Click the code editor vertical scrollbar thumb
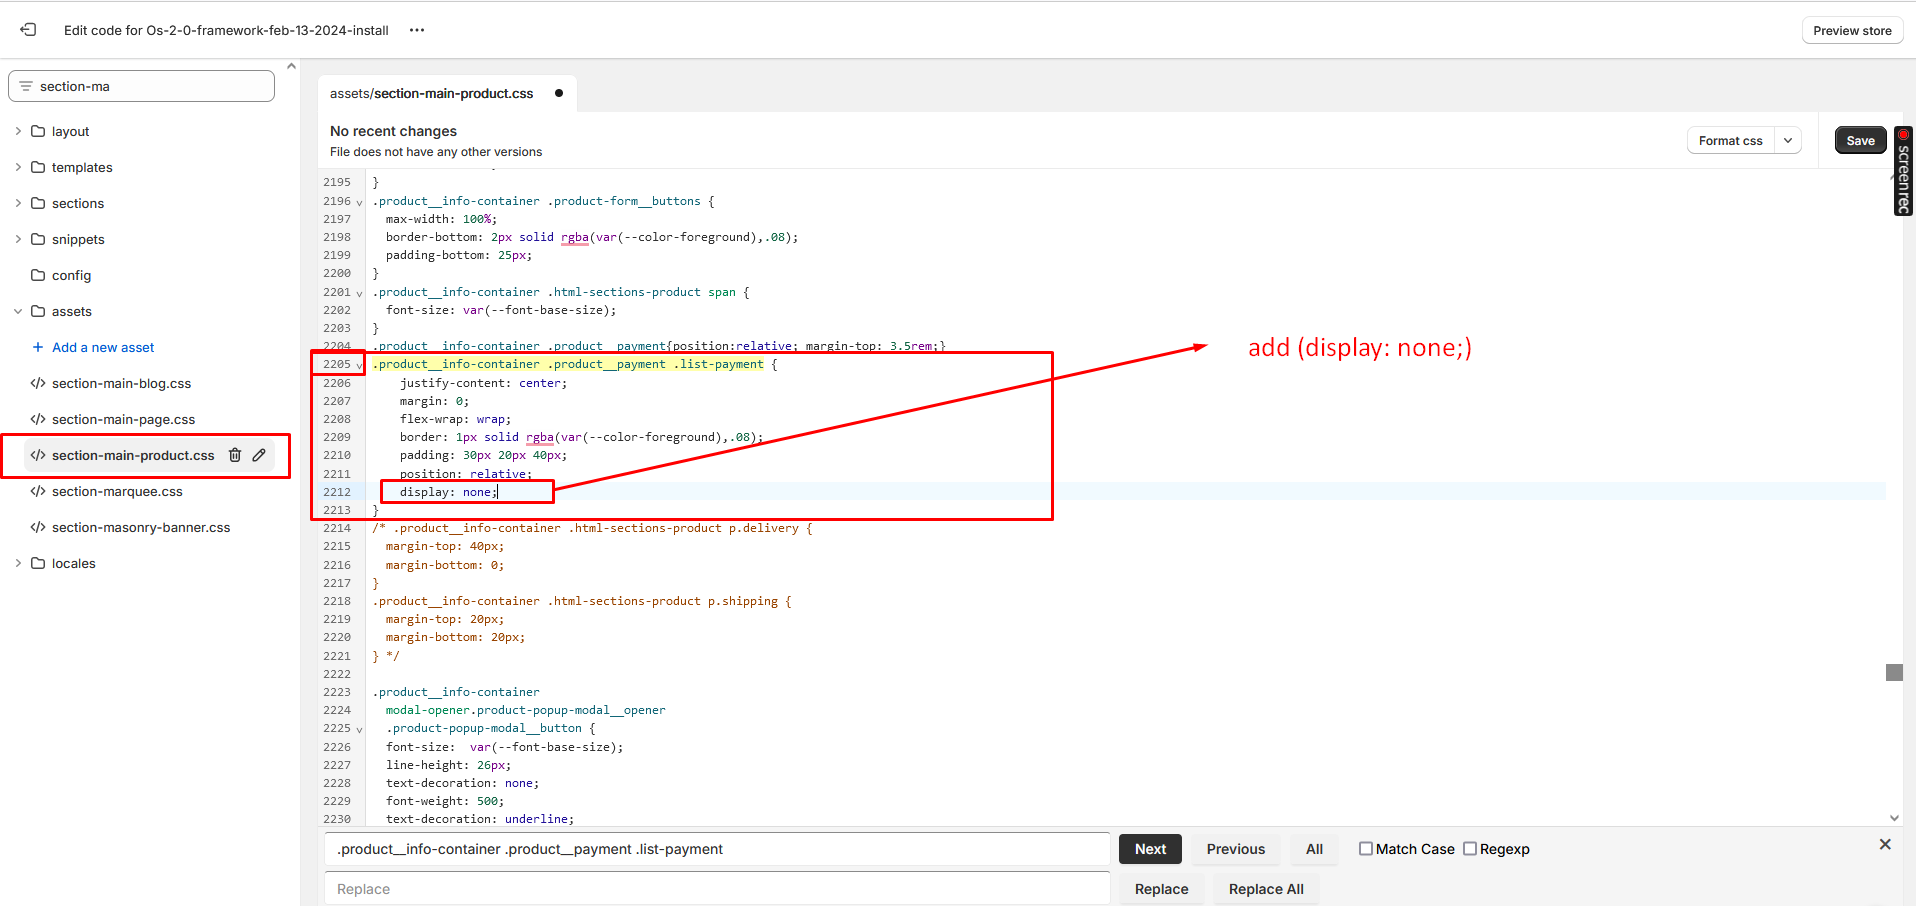This screenshot has height=906, width=1916. point(1894,672)
